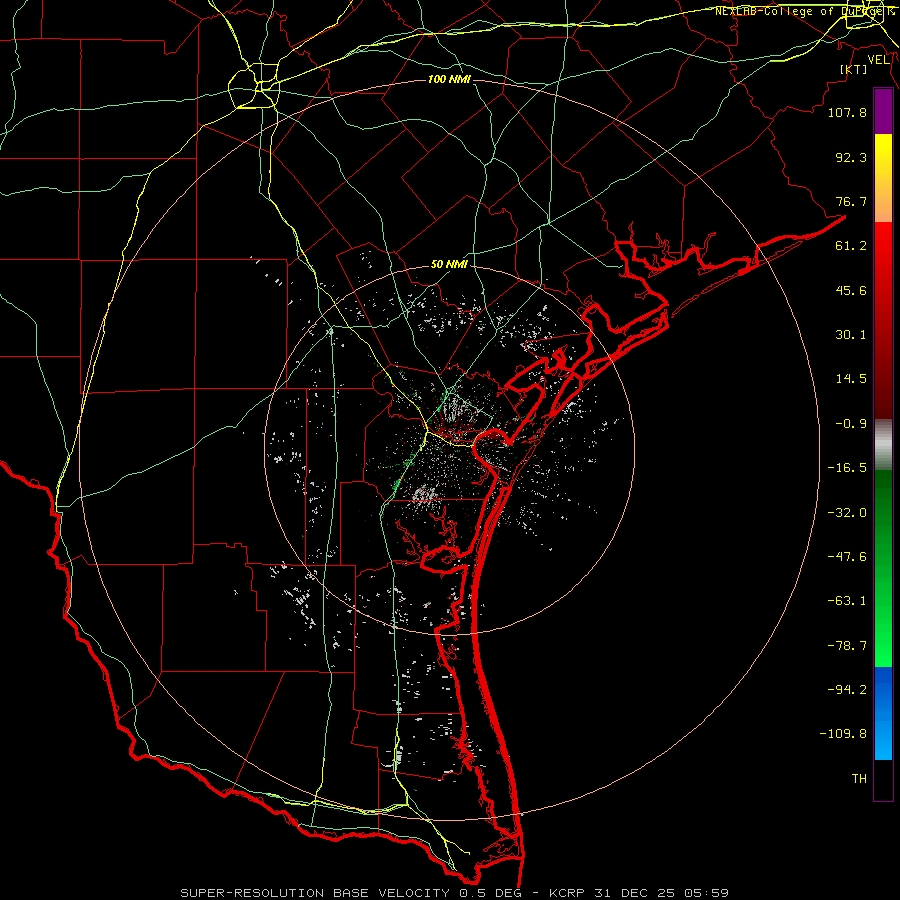Click the "100 NMI" range ring label
Screen dimensions: 900x900
click(449, 79)
